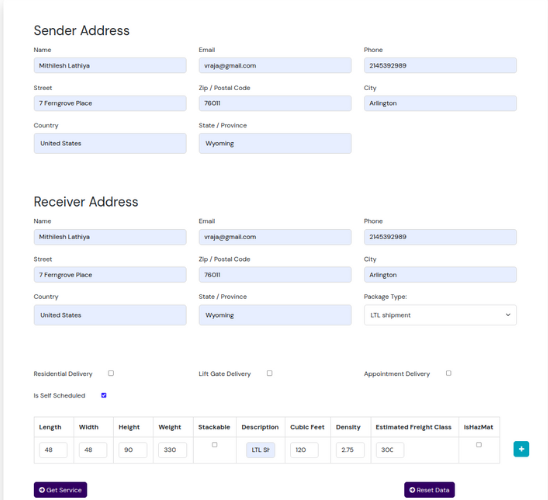Toggle the IsHazMat checkbox in table row
The image size is (548, 500).
coord(479,445)
